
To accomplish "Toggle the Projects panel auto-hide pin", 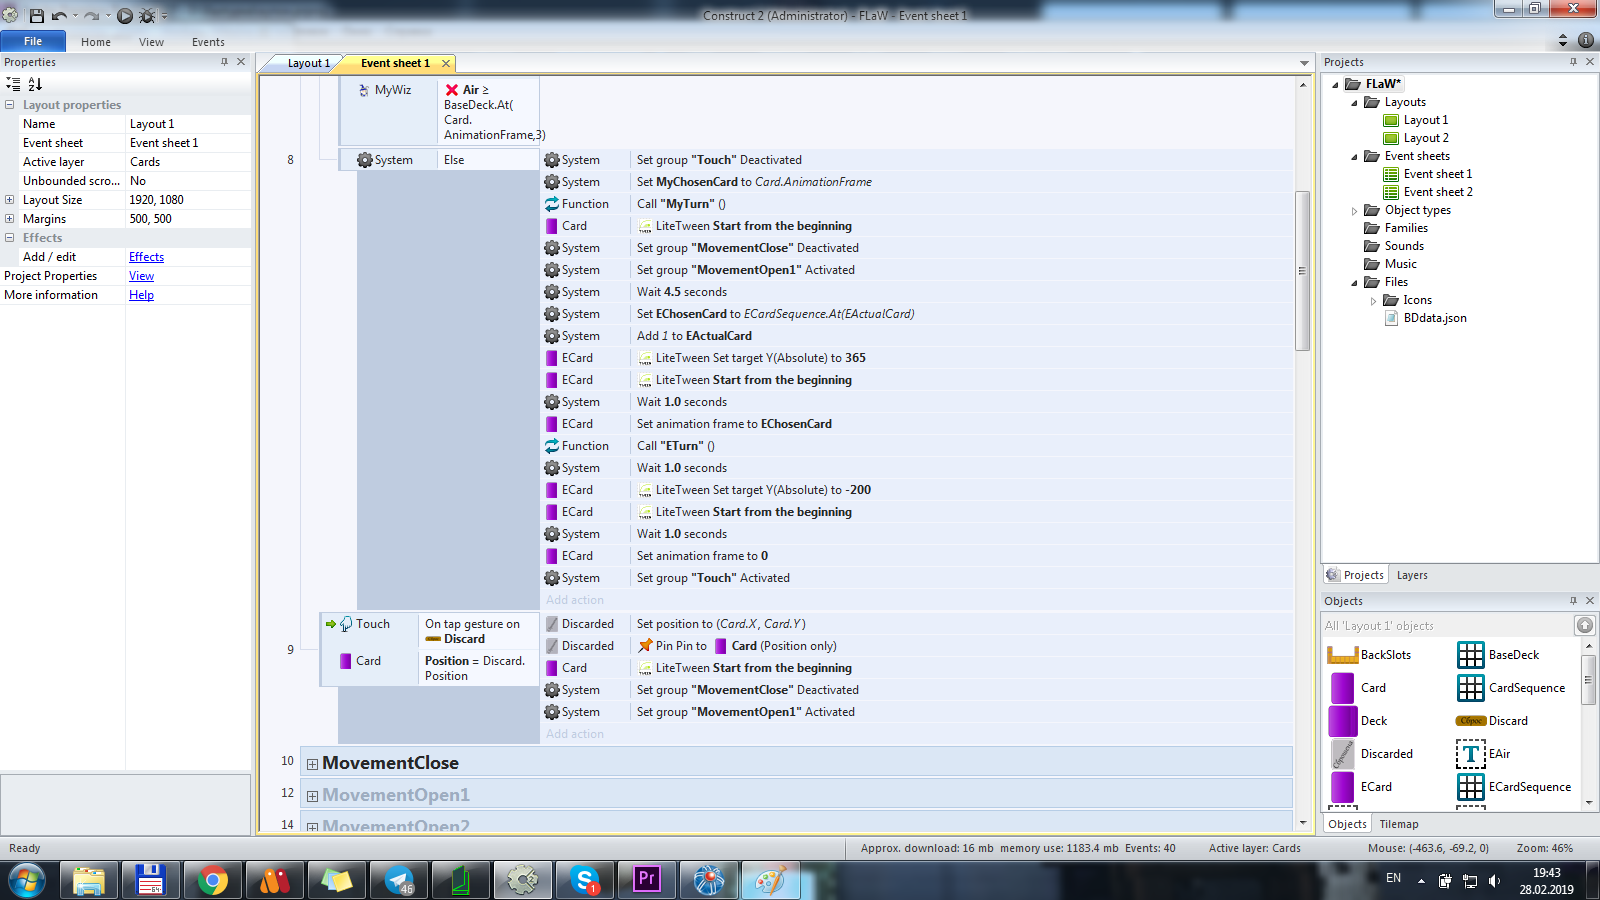I will pyautogui.click(x=1573, y=62).
